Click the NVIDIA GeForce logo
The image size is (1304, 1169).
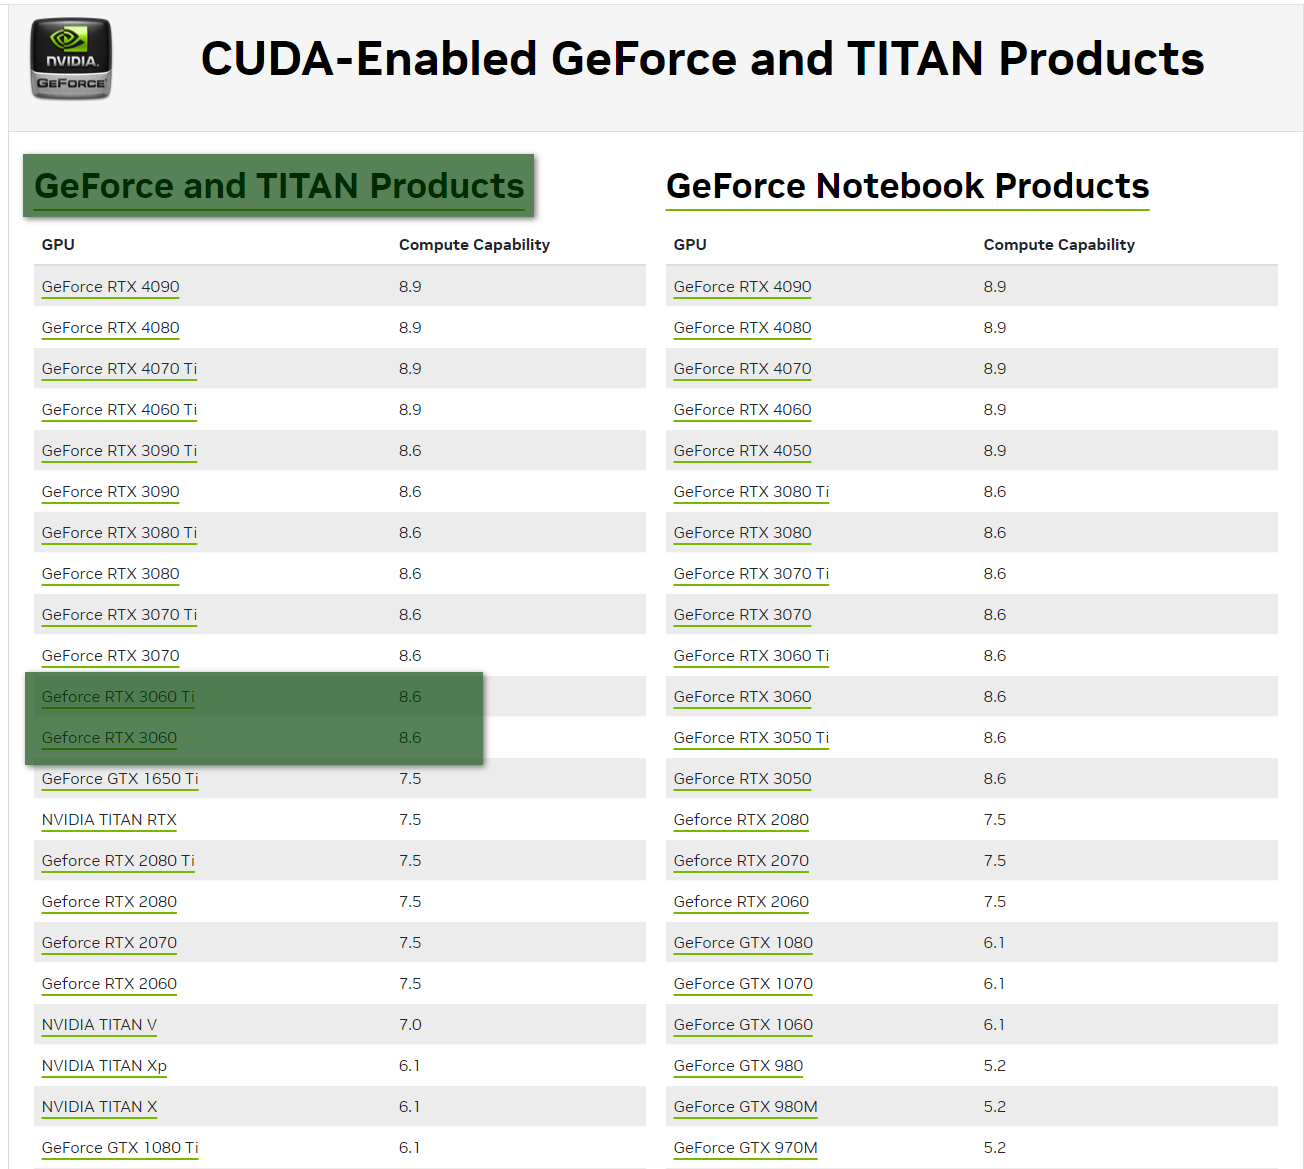click(70, 59)
